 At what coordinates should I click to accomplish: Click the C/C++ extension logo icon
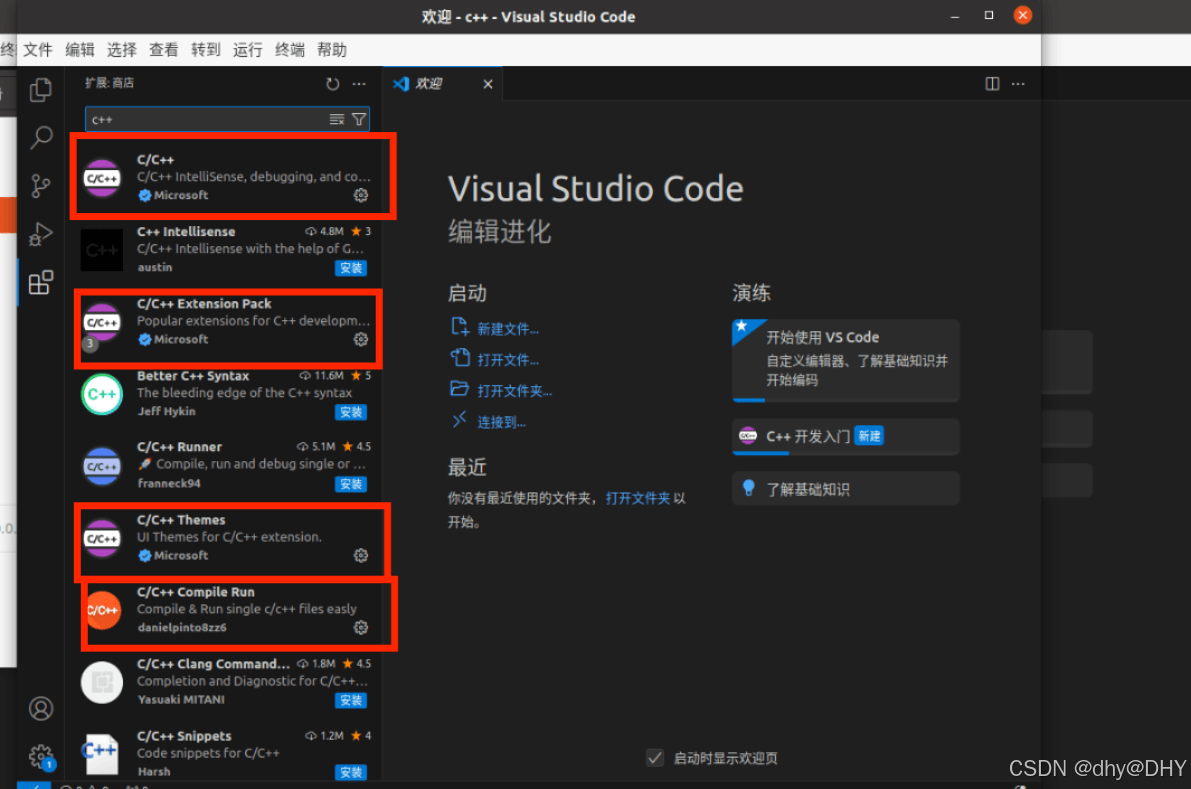[x=102, y=178]
